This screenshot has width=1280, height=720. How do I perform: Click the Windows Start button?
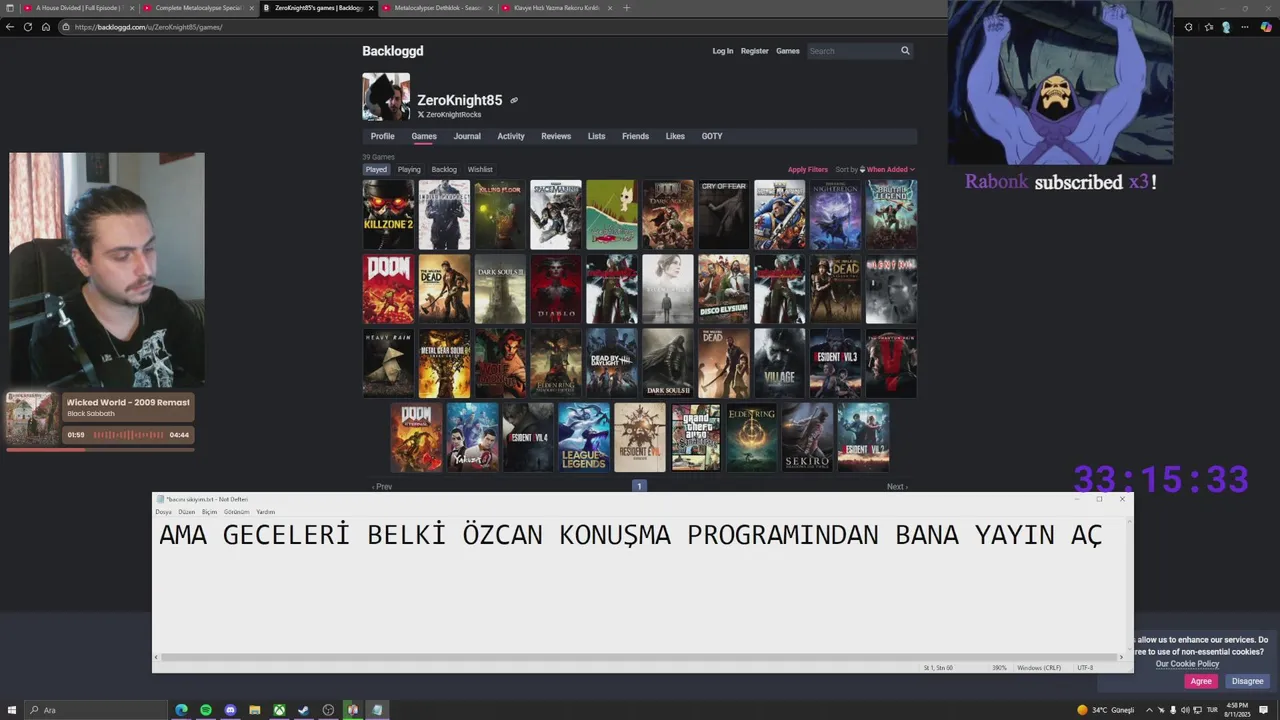pos(10,710)
